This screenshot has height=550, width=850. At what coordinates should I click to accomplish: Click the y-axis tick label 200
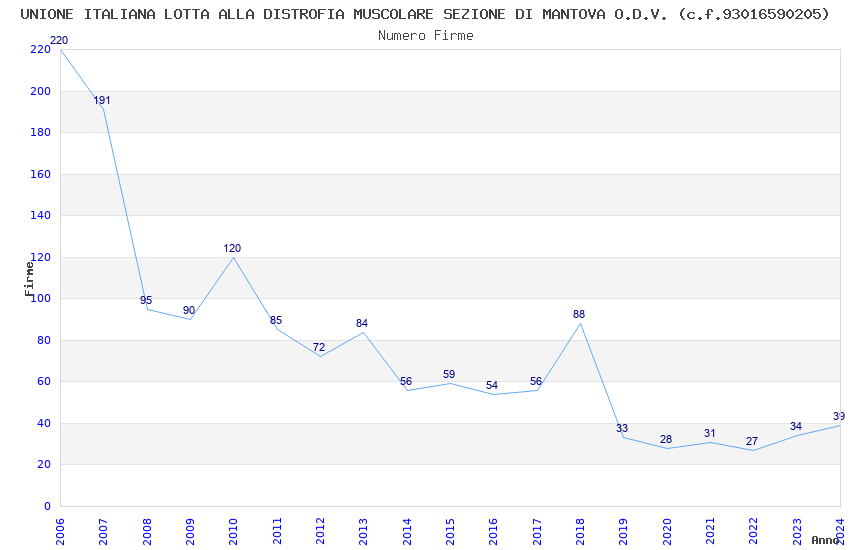pyautogui.click(x=41, y=91)
